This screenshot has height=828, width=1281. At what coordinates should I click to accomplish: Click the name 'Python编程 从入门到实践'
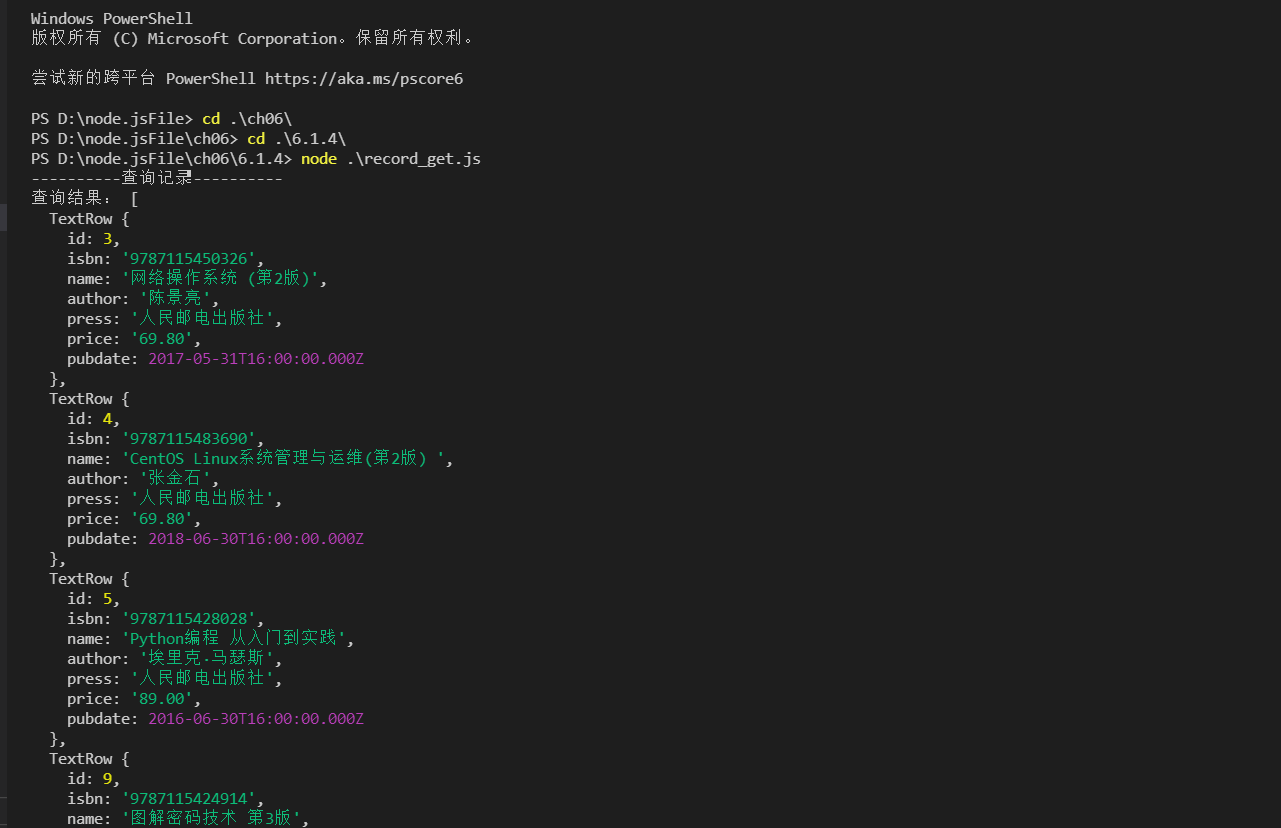(235, 638)
